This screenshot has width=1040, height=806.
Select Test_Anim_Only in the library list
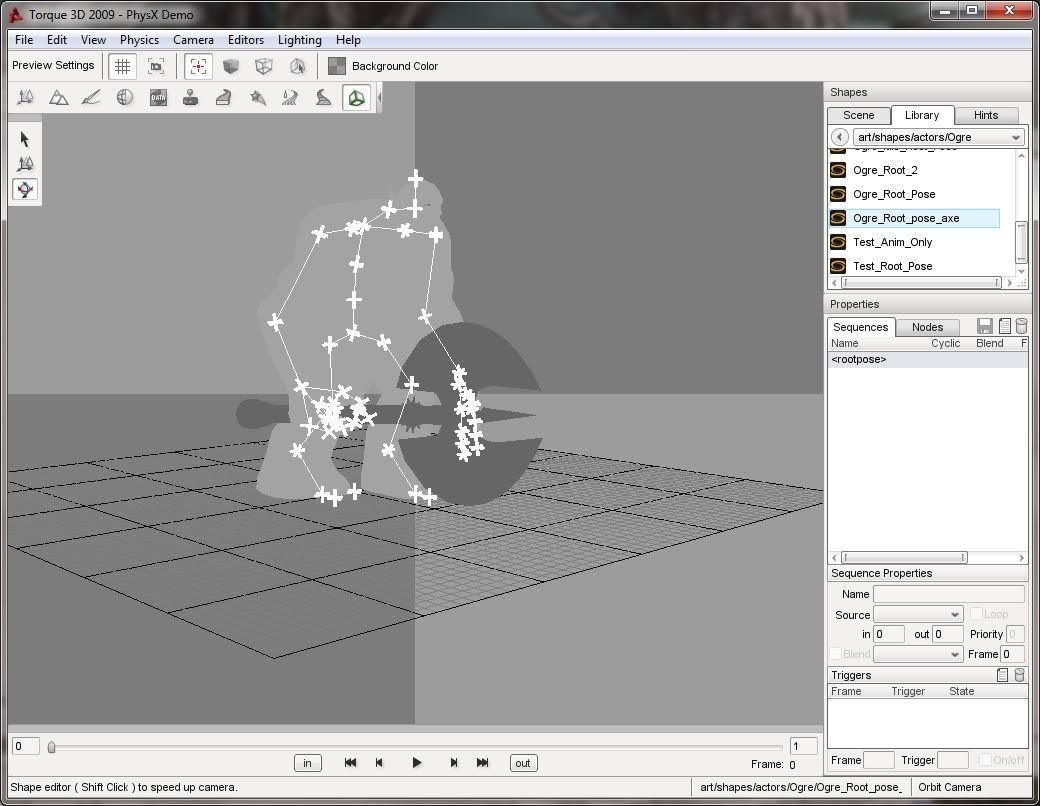coord(892,242)
